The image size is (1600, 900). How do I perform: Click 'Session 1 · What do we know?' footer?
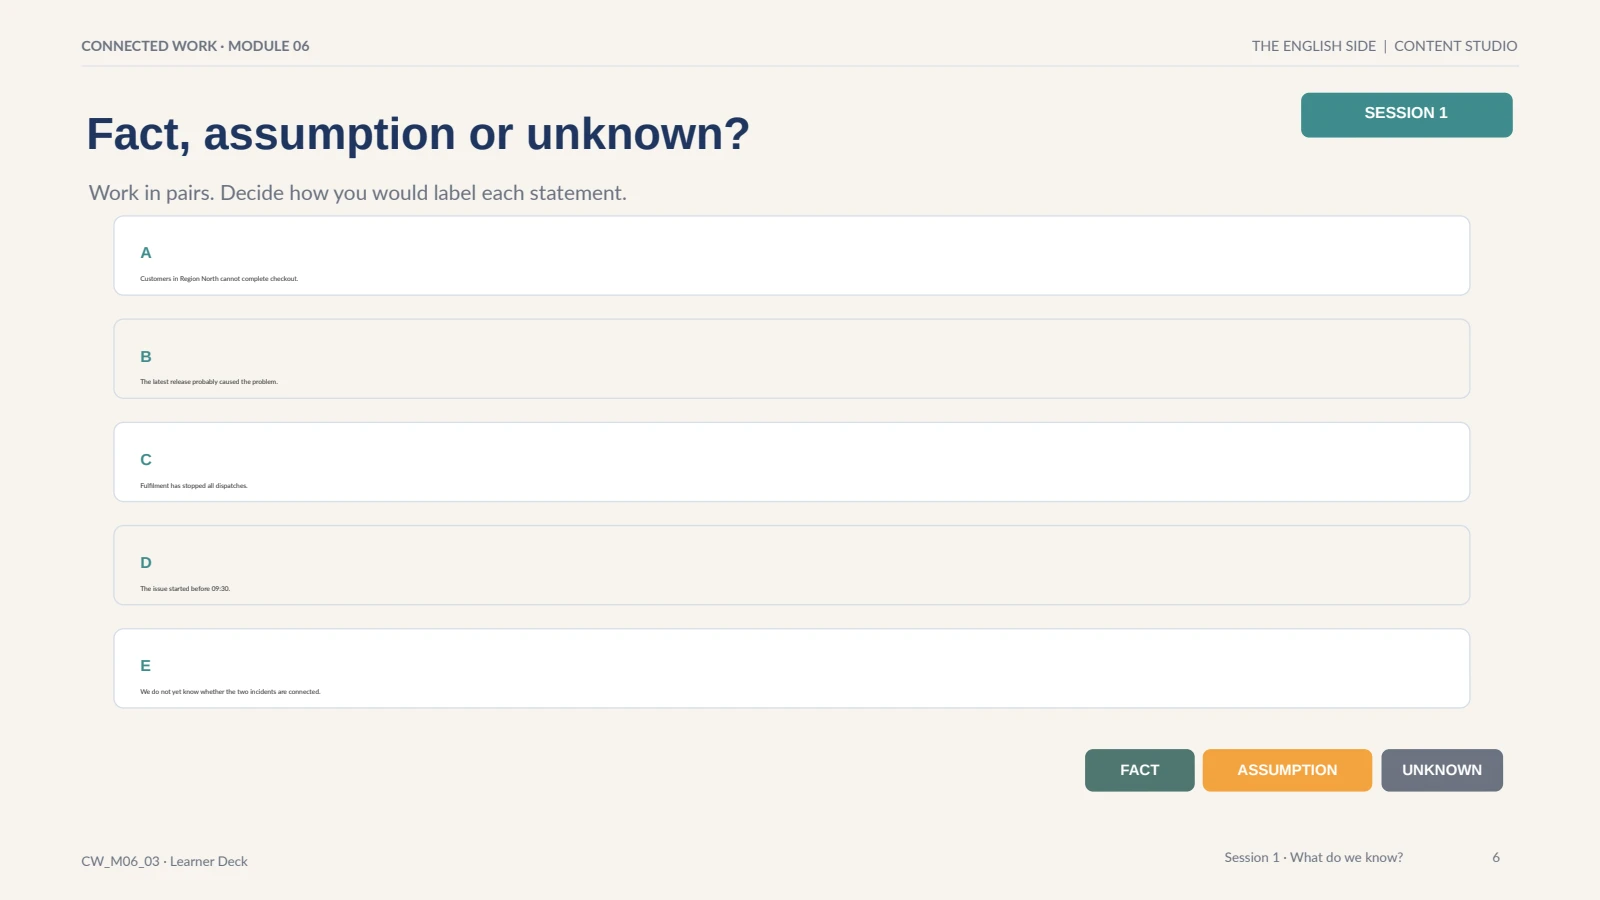[x=1314, y=857]
